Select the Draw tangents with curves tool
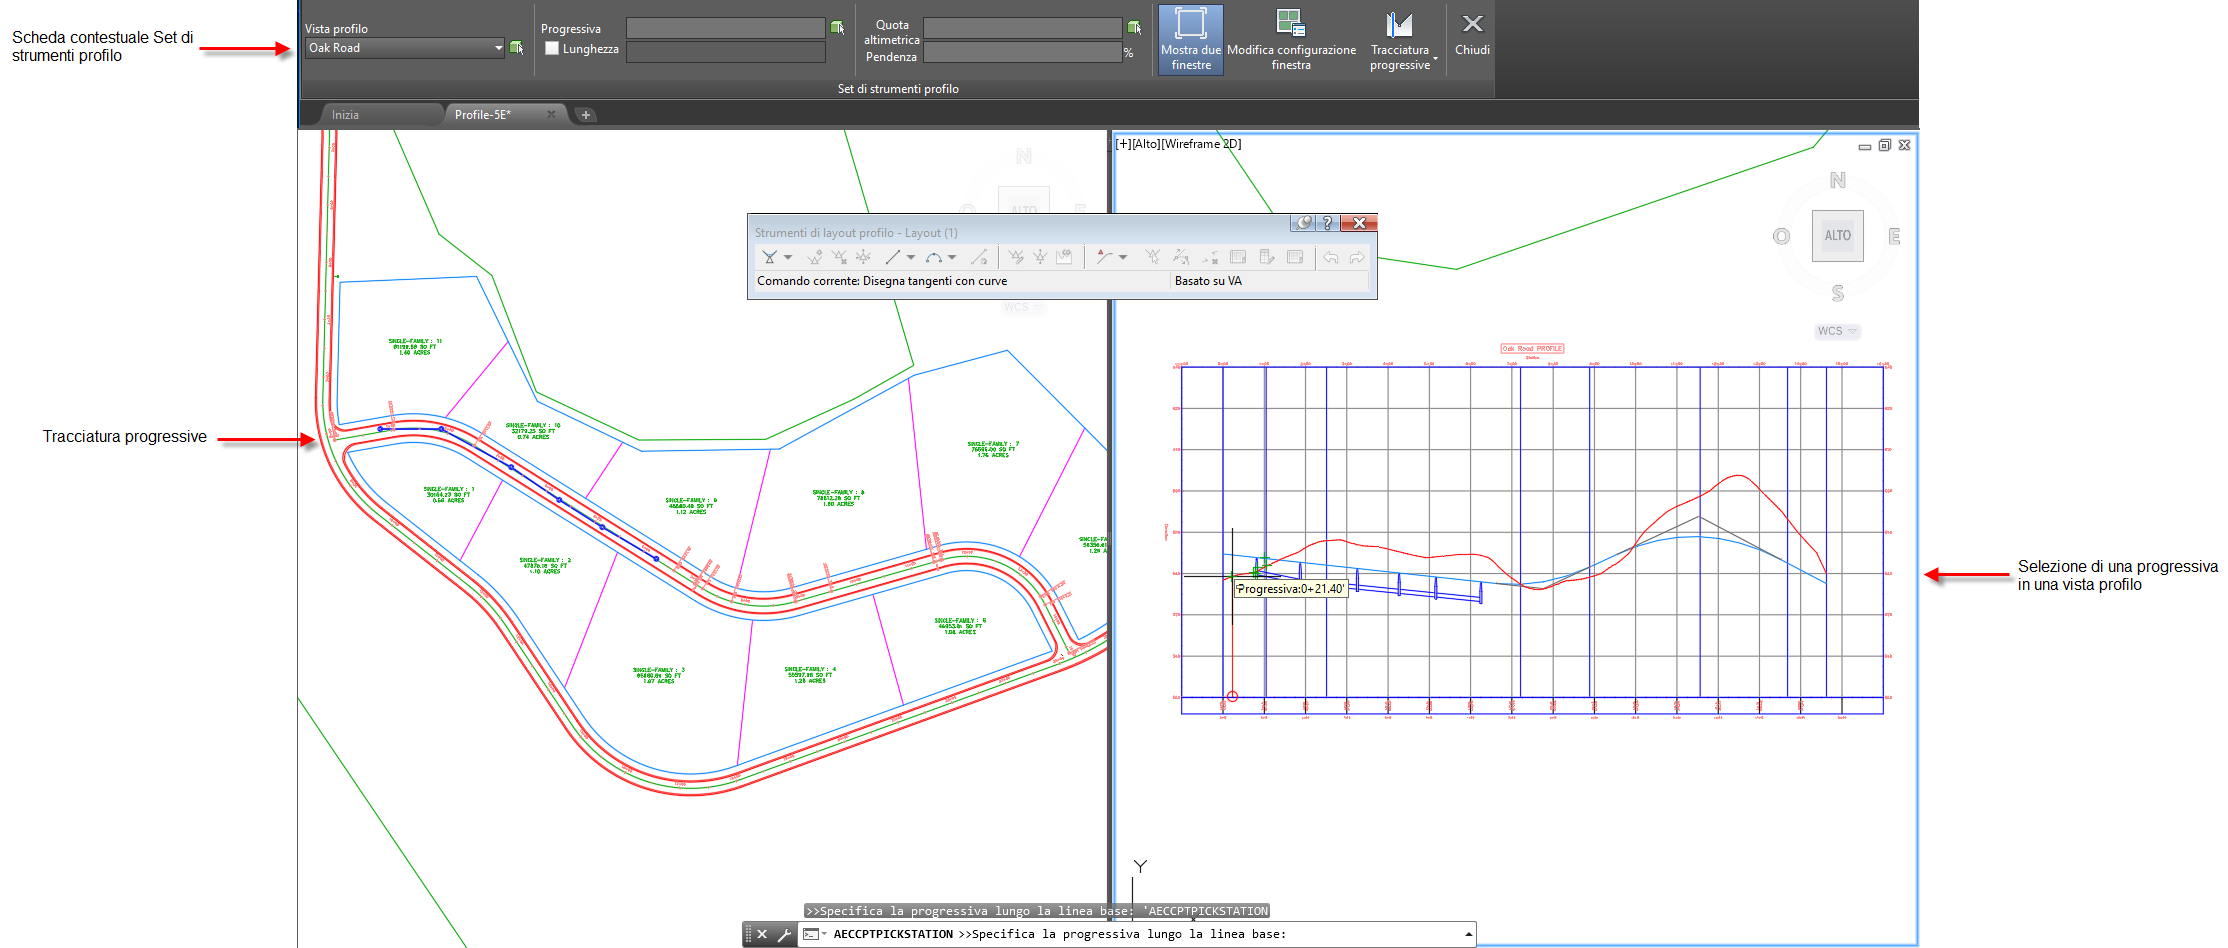The width and height of the screenshot is (2228, 948). tap(769, 257)
